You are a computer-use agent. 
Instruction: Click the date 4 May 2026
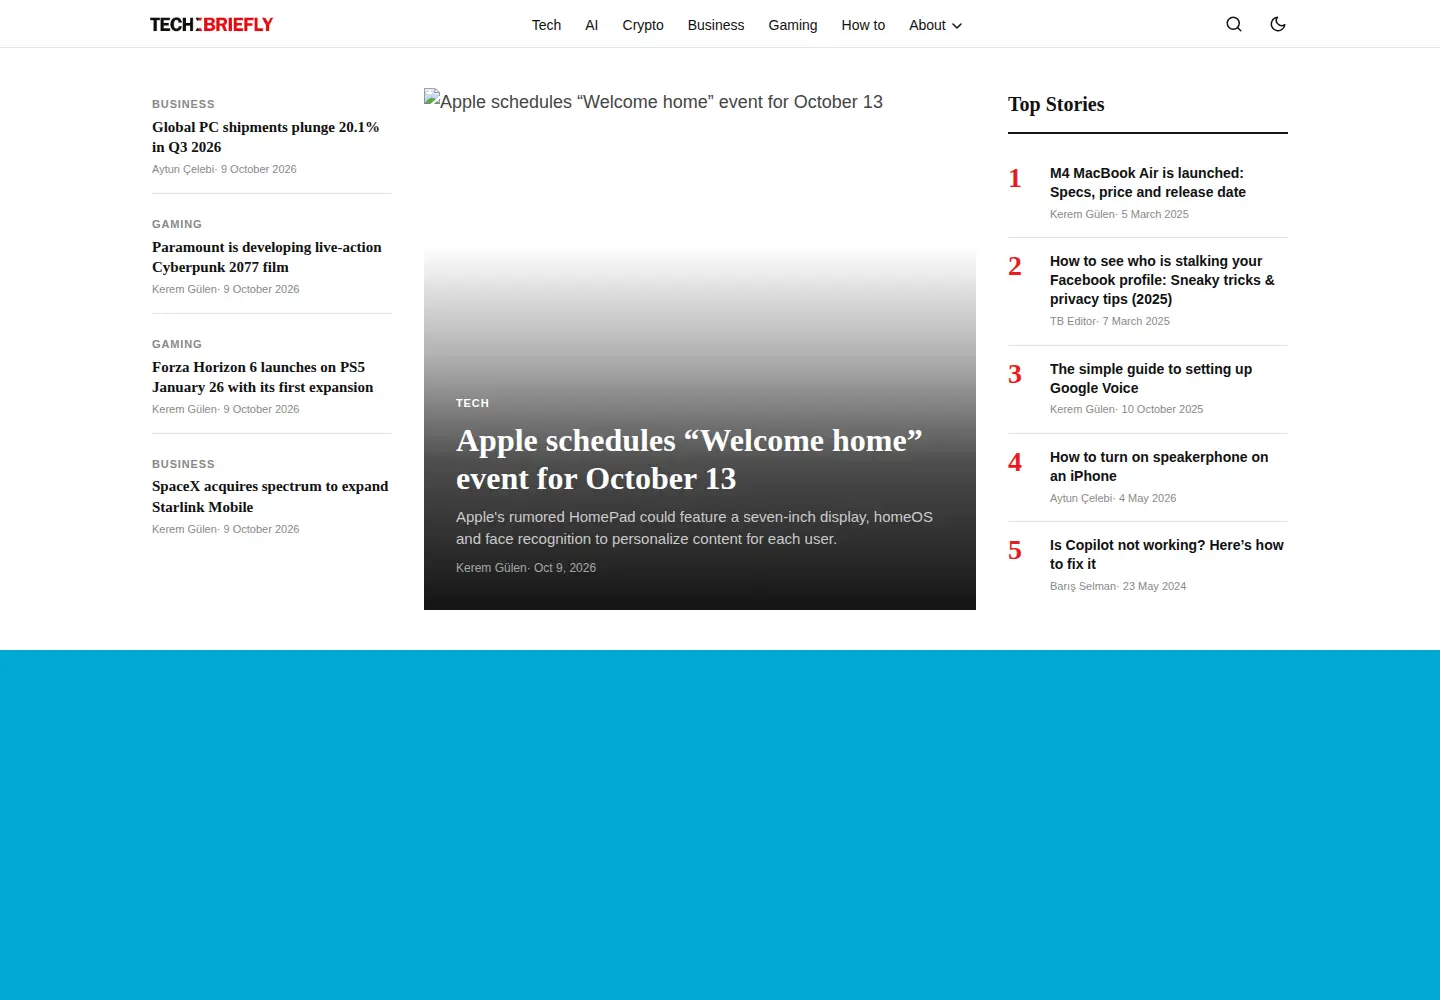point(1147,498)
